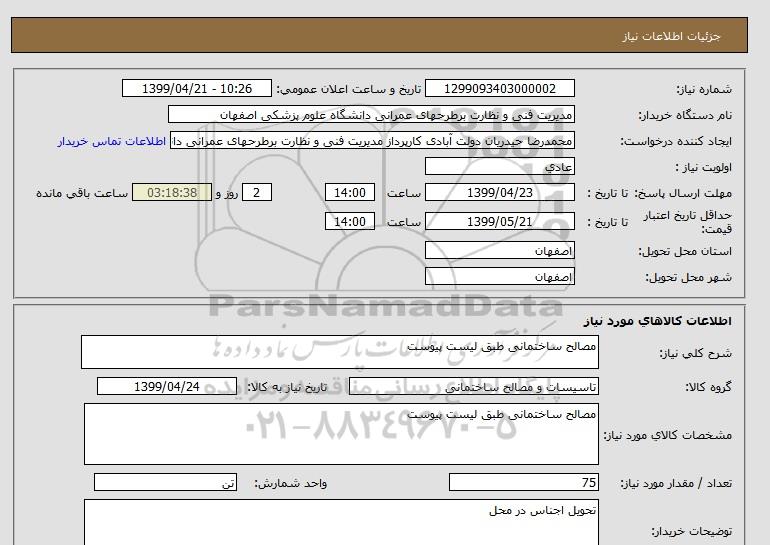Open the اطلاعات تماس خریدار link
This screenshot has width=770, height=545.
pyautogui.click(x=111, y=141)
